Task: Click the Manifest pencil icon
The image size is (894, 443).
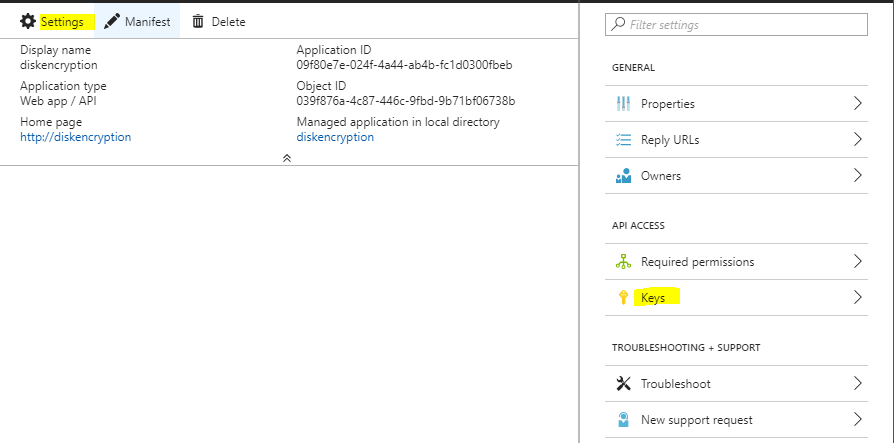Action: pos(112,22)
